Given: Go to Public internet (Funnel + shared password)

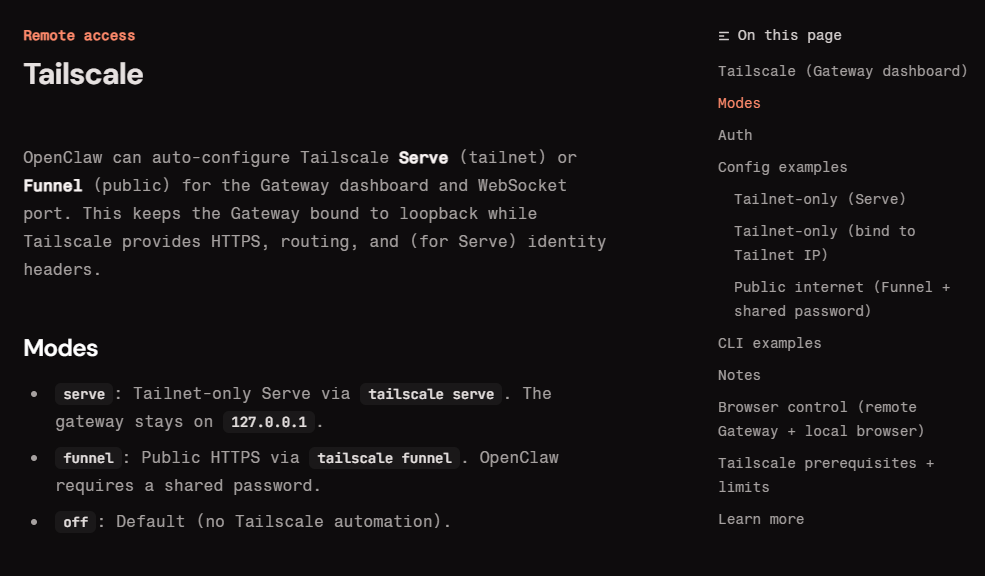Looking at the screenshot, I should [x=842, y=299].
